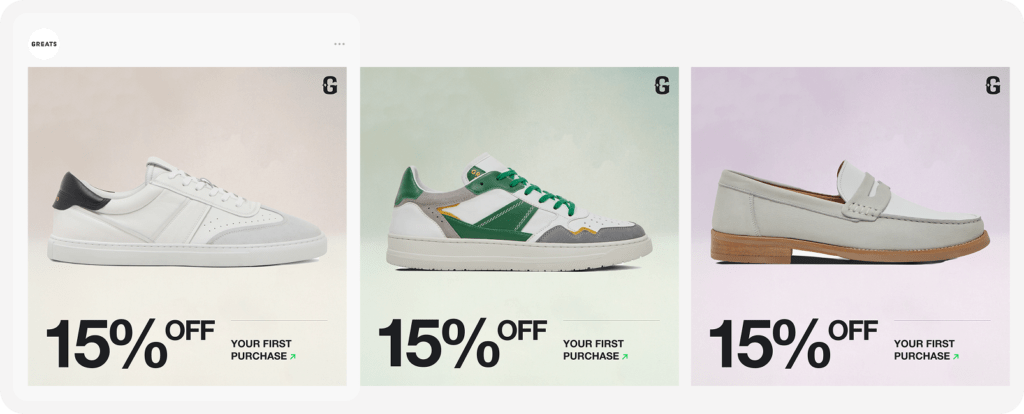Click "Your First Purchase" under the loafer
Image resolution: width=1024 pixels, height=414 pixels.
pos(923,349)
